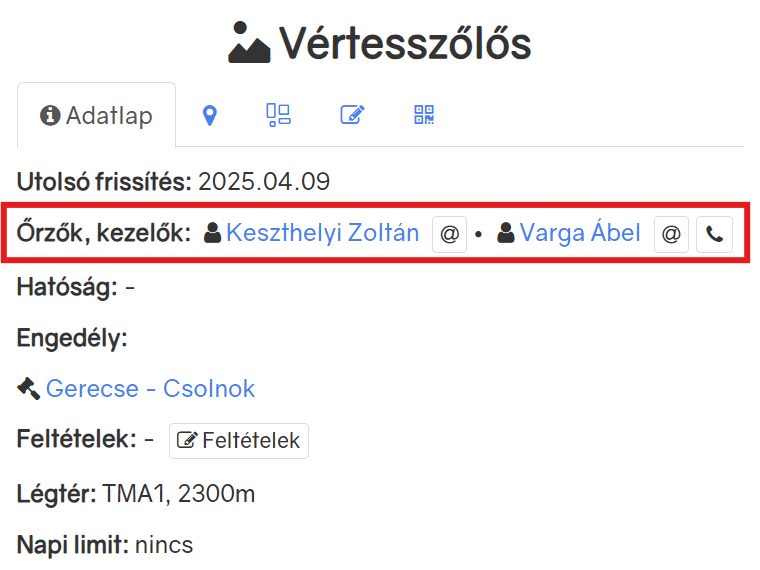Email Keszthelyi Zoltán via @ button
The width and height of the screenshot is (760, 570).
coord(449,235)
